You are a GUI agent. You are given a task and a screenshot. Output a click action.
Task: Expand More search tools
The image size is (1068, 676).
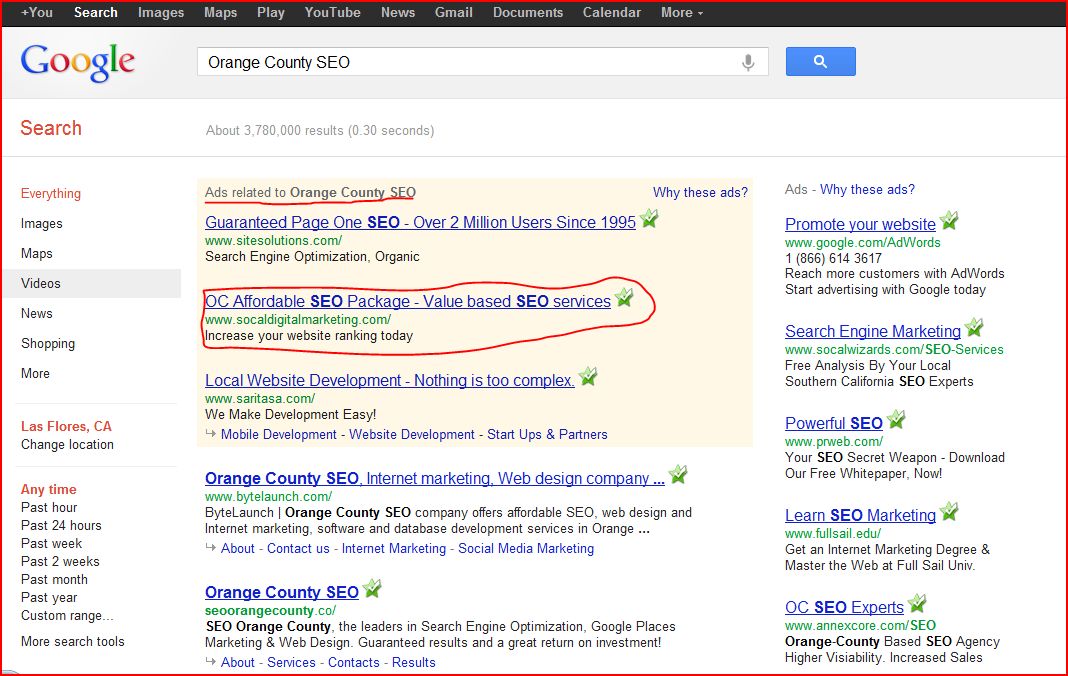pyautogui.click(x=73, y=641)
